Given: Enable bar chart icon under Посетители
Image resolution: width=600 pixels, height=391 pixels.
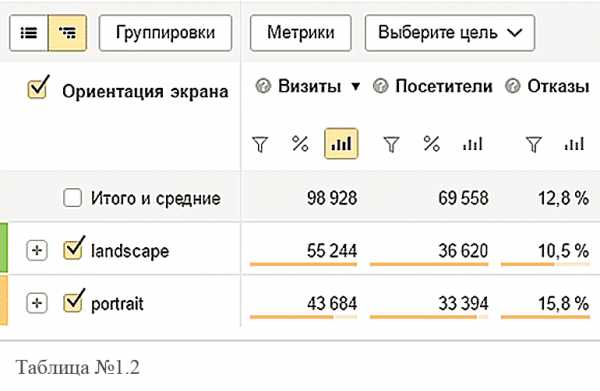Looking at the screenshot, I should (473, 144).
